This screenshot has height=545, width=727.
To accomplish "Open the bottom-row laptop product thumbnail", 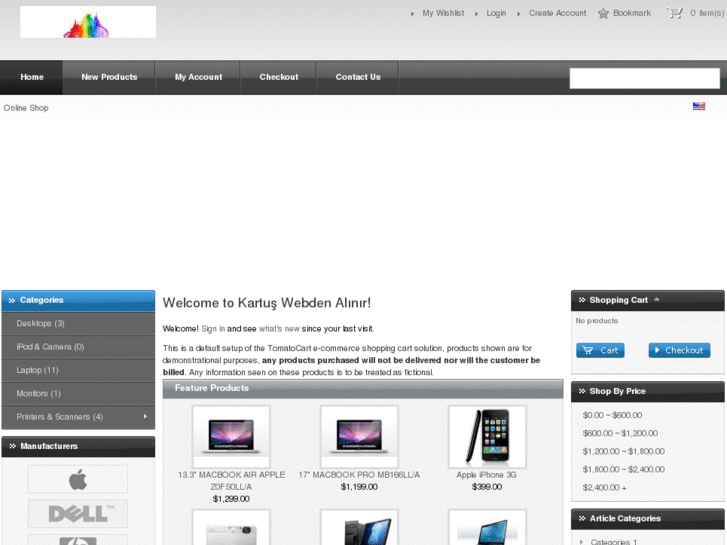I will [x=487, y=527].
